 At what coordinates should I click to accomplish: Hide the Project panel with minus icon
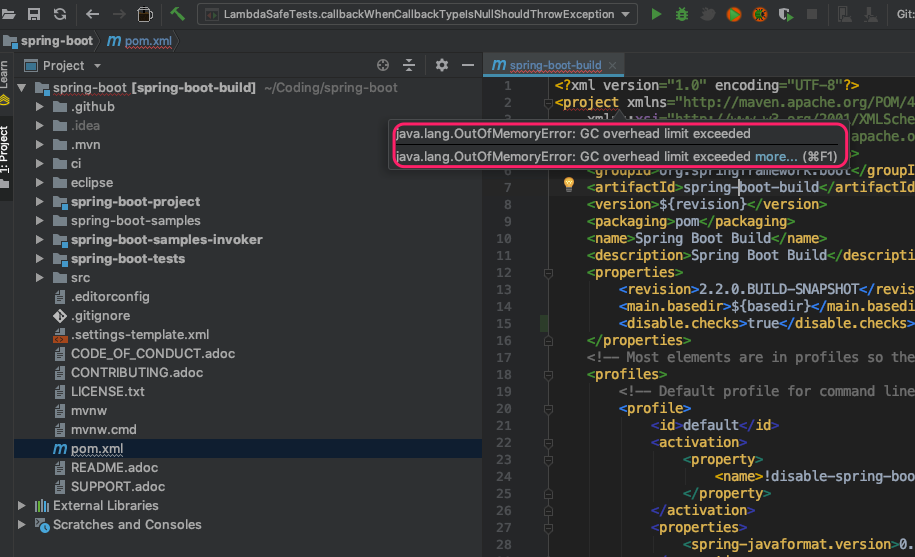pos(468,65)
